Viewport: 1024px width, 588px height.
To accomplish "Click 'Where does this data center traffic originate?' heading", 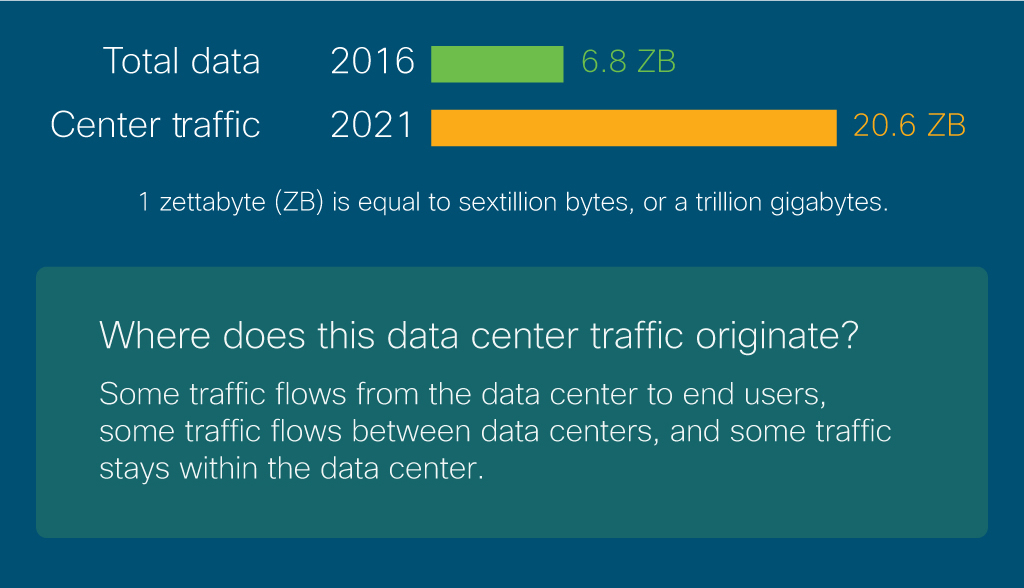I will 479,336.
